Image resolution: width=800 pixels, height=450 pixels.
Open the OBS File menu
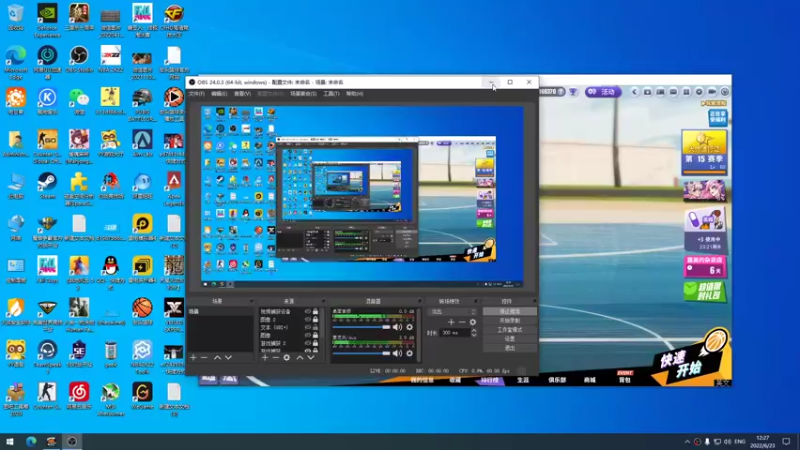click(196, 94)
